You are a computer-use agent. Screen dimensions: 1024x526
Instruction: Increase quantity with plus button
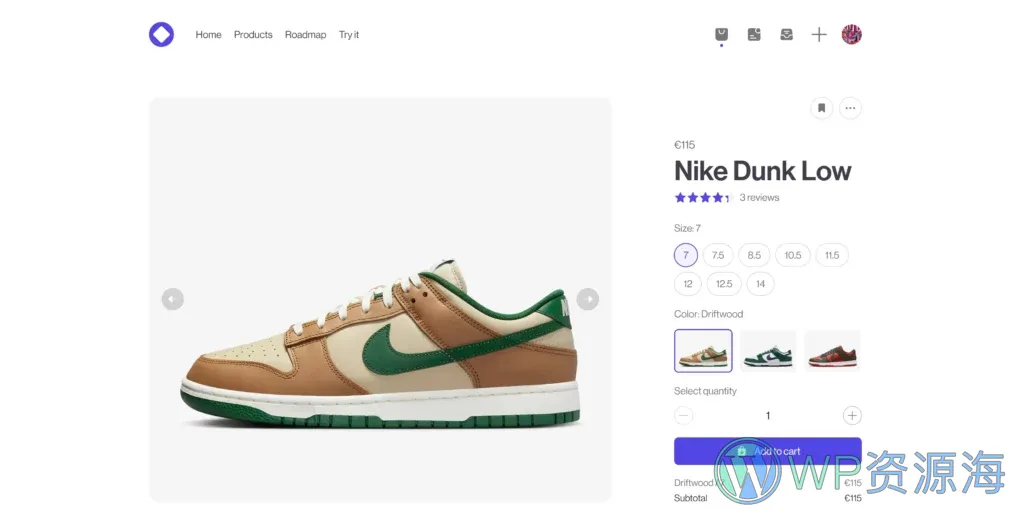click(852, 416)
